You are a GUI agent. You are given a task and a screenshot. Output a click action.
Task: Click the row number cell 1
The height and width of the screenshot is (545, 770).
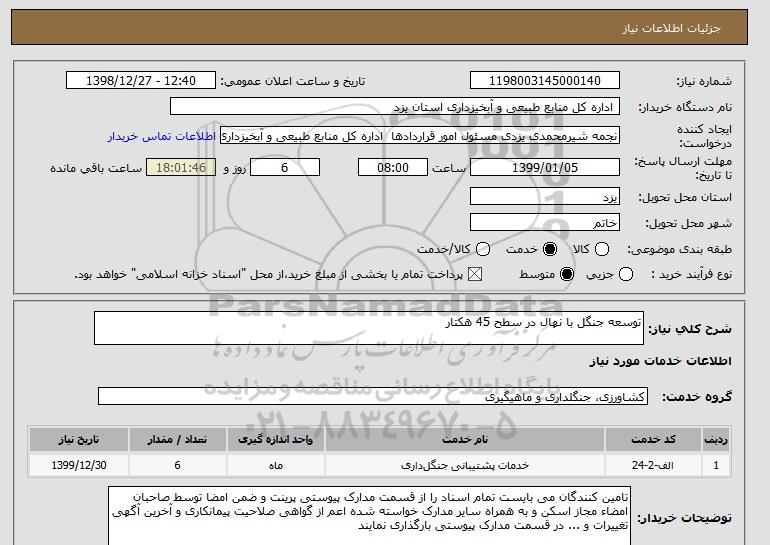tap(716, 465)
